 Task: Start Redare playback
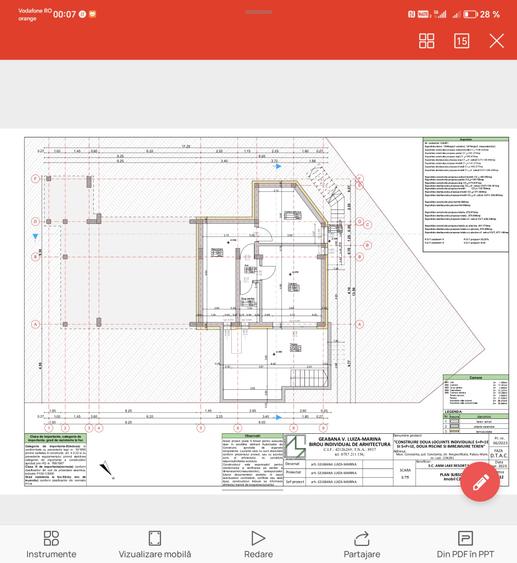coord(258,544)
